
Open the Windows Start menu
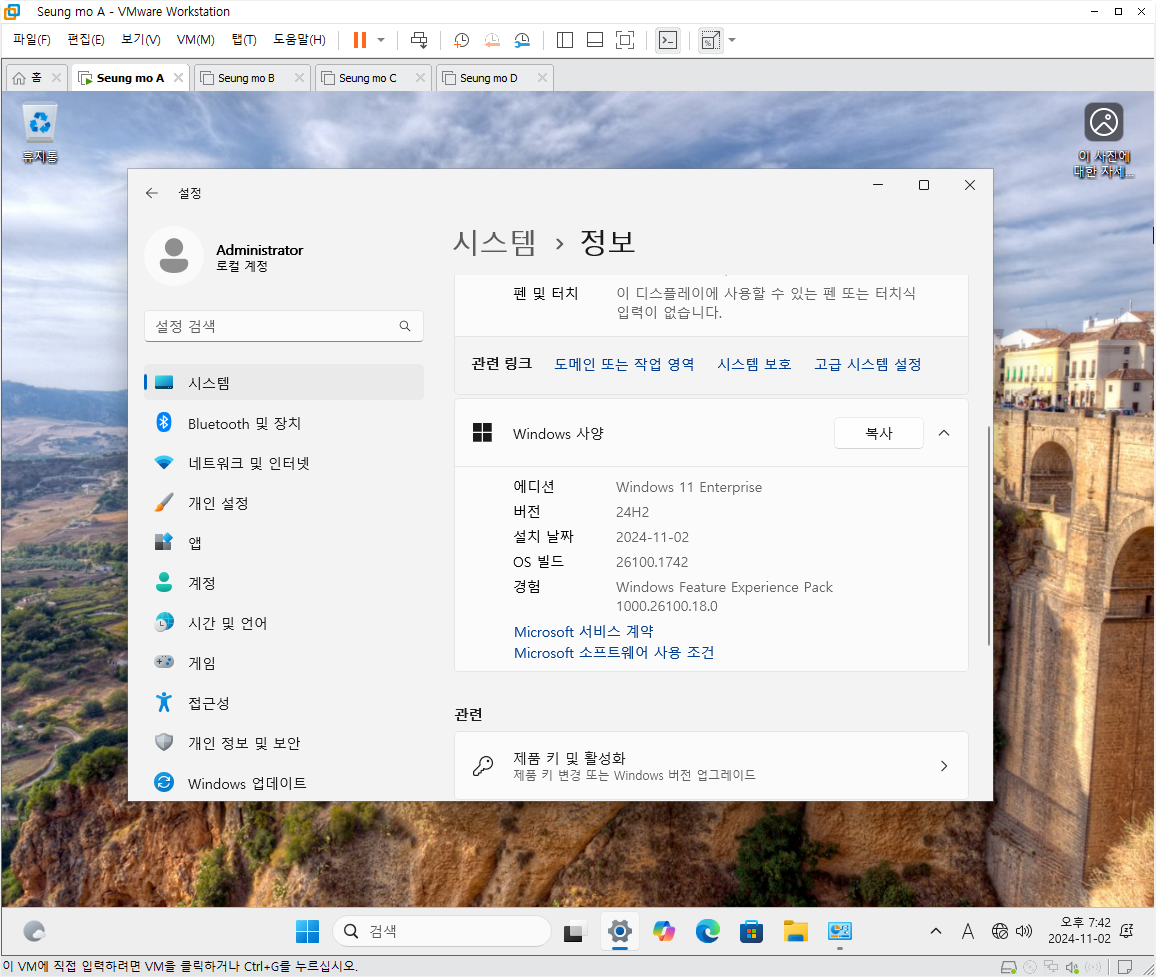point(307,931)
